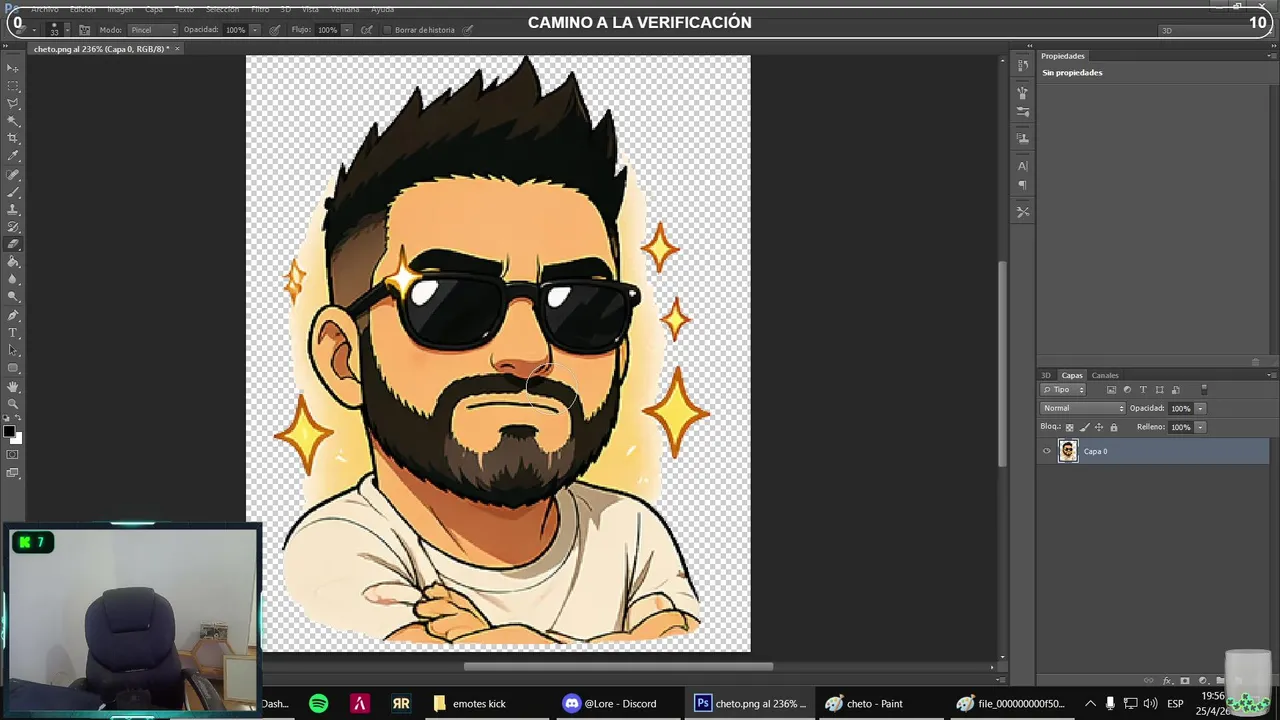Image resolution: width=1280 pixels, height=720 pixels.
Task: Open the brush preset picker arrow
Action: tap(67, 30)
